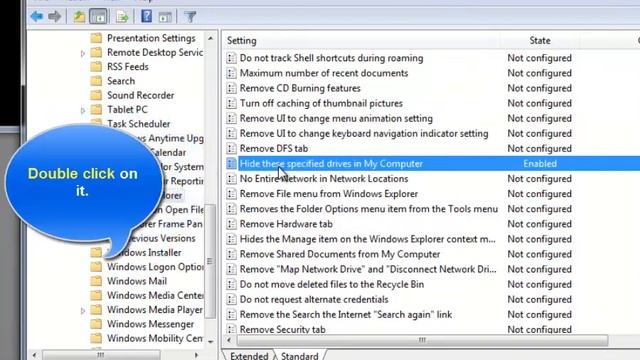Toggle console tree pane toolbar icon
The width and height of the screenshot is (640, 360).
tap(98, 17)
